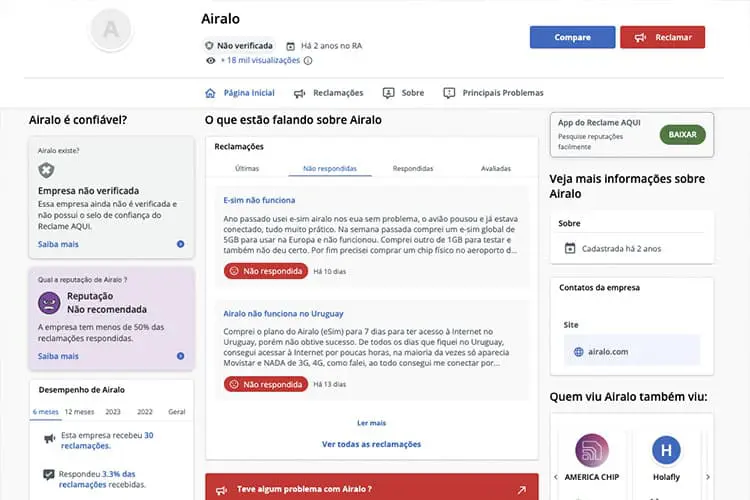Click the Não verificada label in header
The height and width of the screenshot is (500, 750).
[244, 46]
